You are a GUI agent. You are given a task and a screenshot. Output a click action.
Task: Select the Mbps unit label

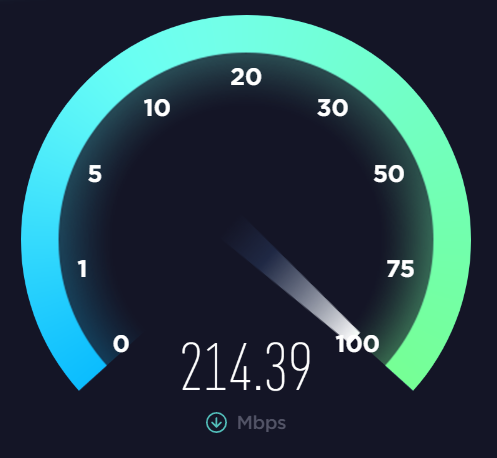pos(261,423)
